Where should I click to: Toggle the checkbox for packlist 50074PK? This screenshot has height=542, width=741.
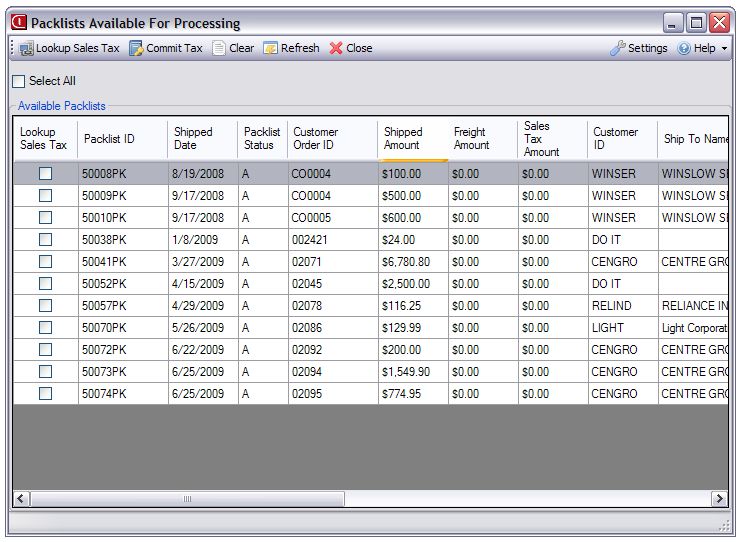45,394
